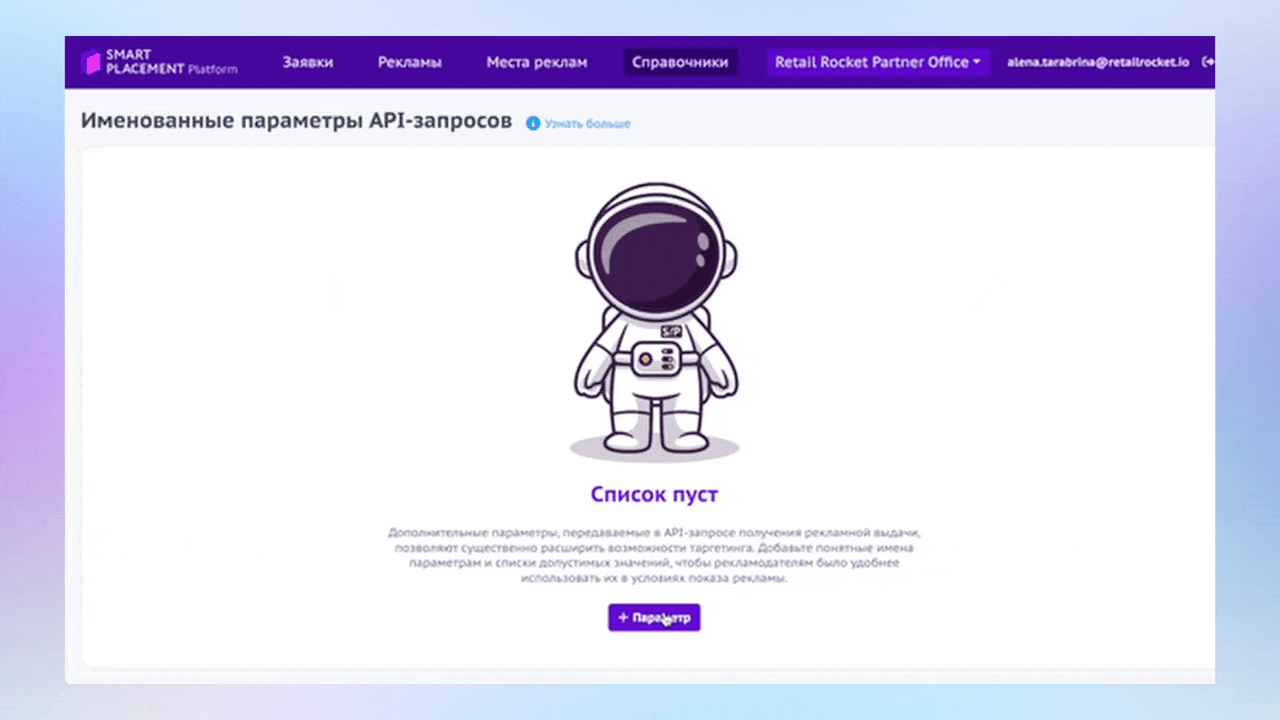1280x720 pixels.
Task: Click the Список пуст title
Action: pos(654,494)
